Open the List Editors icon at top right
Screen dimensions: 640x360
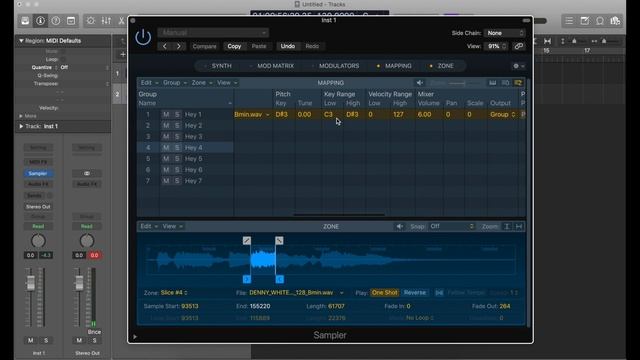pos(569,21)
